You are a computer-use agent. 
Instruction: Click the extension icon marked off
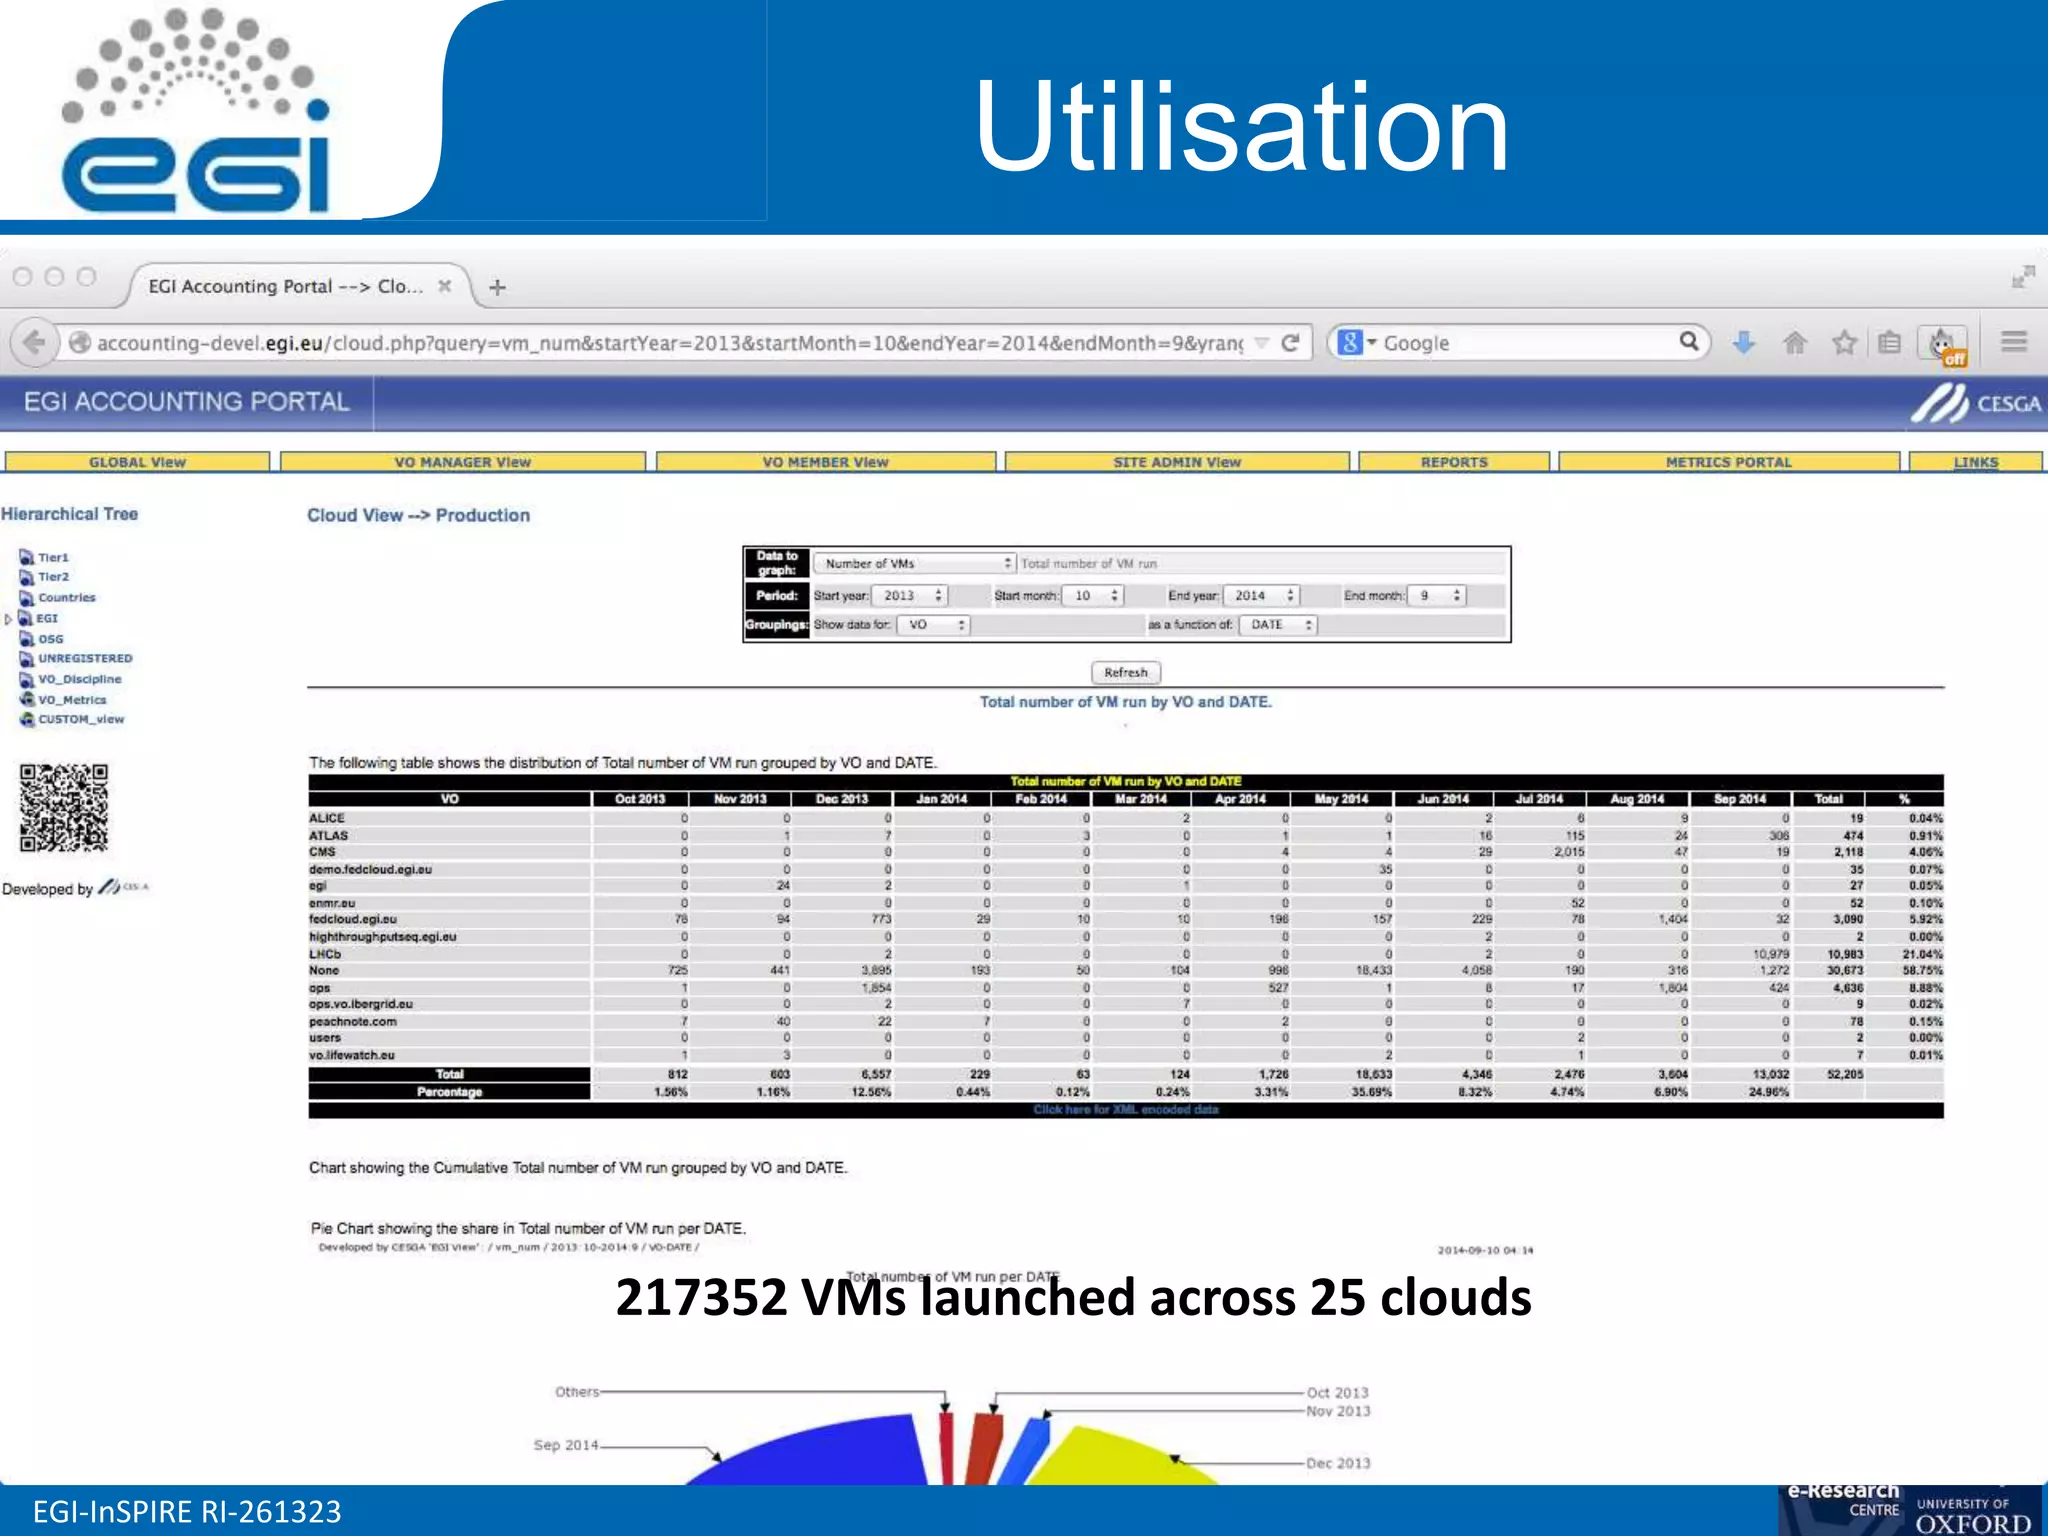click(x=1944, y=345)
